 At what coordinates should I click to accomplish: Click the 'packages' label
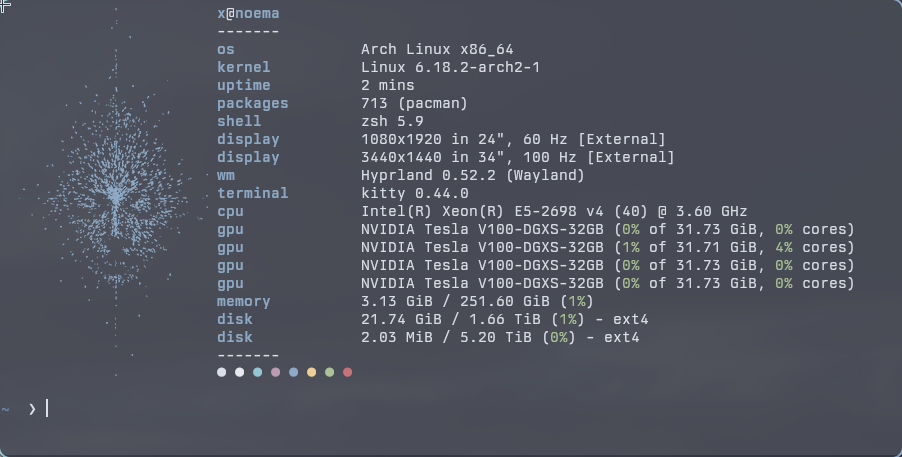tap(253, 104)
